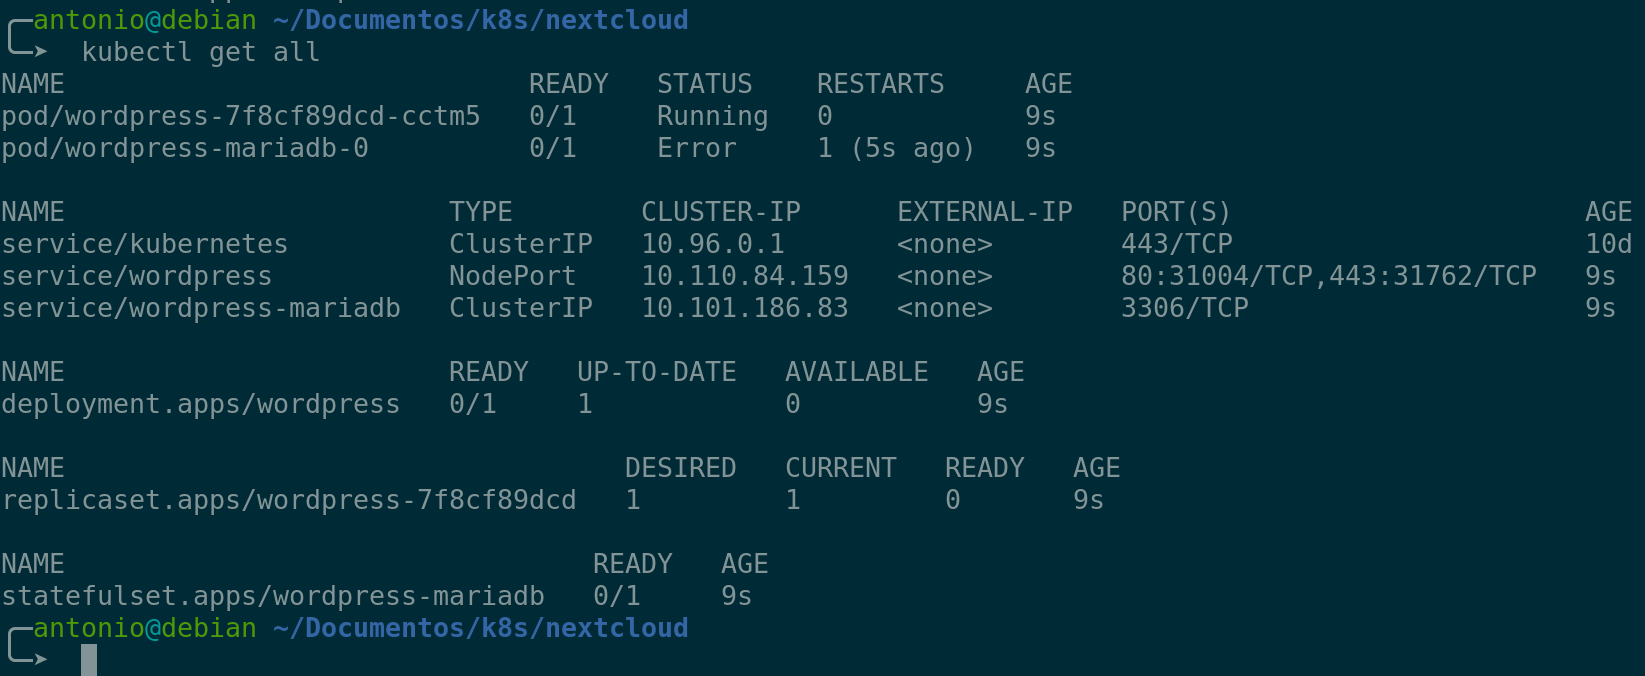This screenshot has height=676, width=1645.
Task: Click the "Error" pod status
Action: click(x=696, y=148)
